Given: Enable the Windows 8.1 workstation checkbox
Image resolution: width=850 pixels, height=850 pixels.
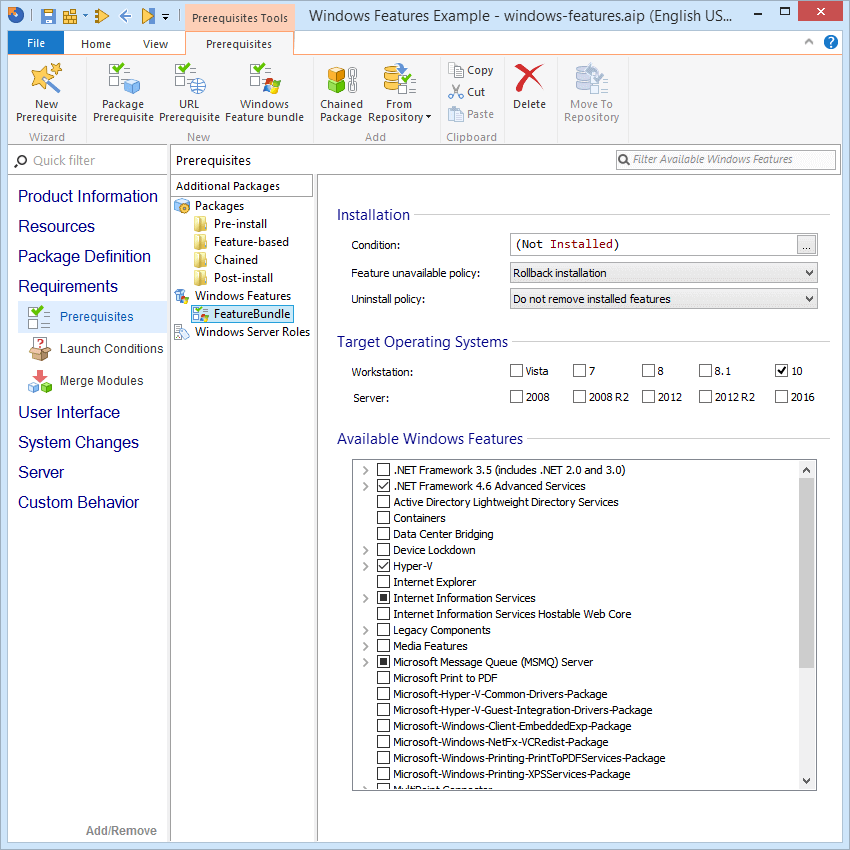Looking at the screenshot, I should (706, 371).
